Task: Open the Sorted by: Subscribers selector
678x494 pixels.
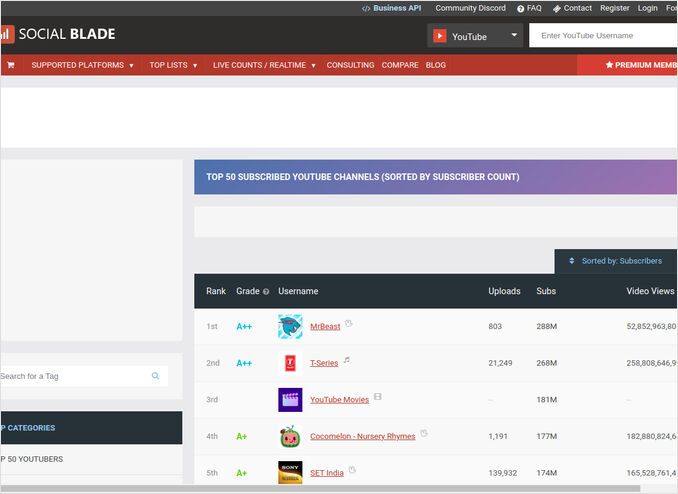Action: click(x=616, y=261)
